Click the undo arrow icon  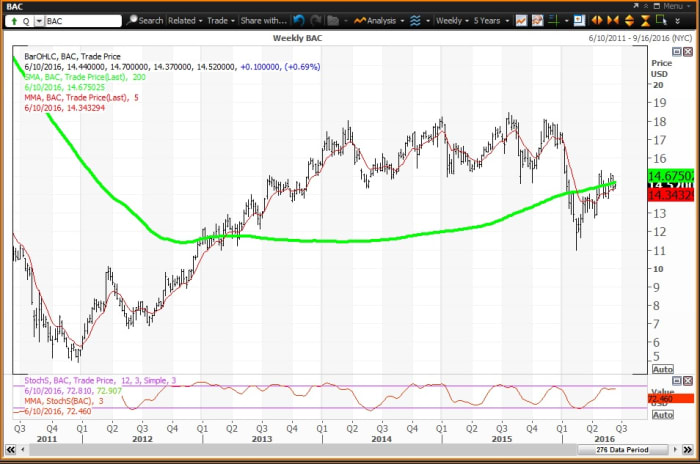297,20
